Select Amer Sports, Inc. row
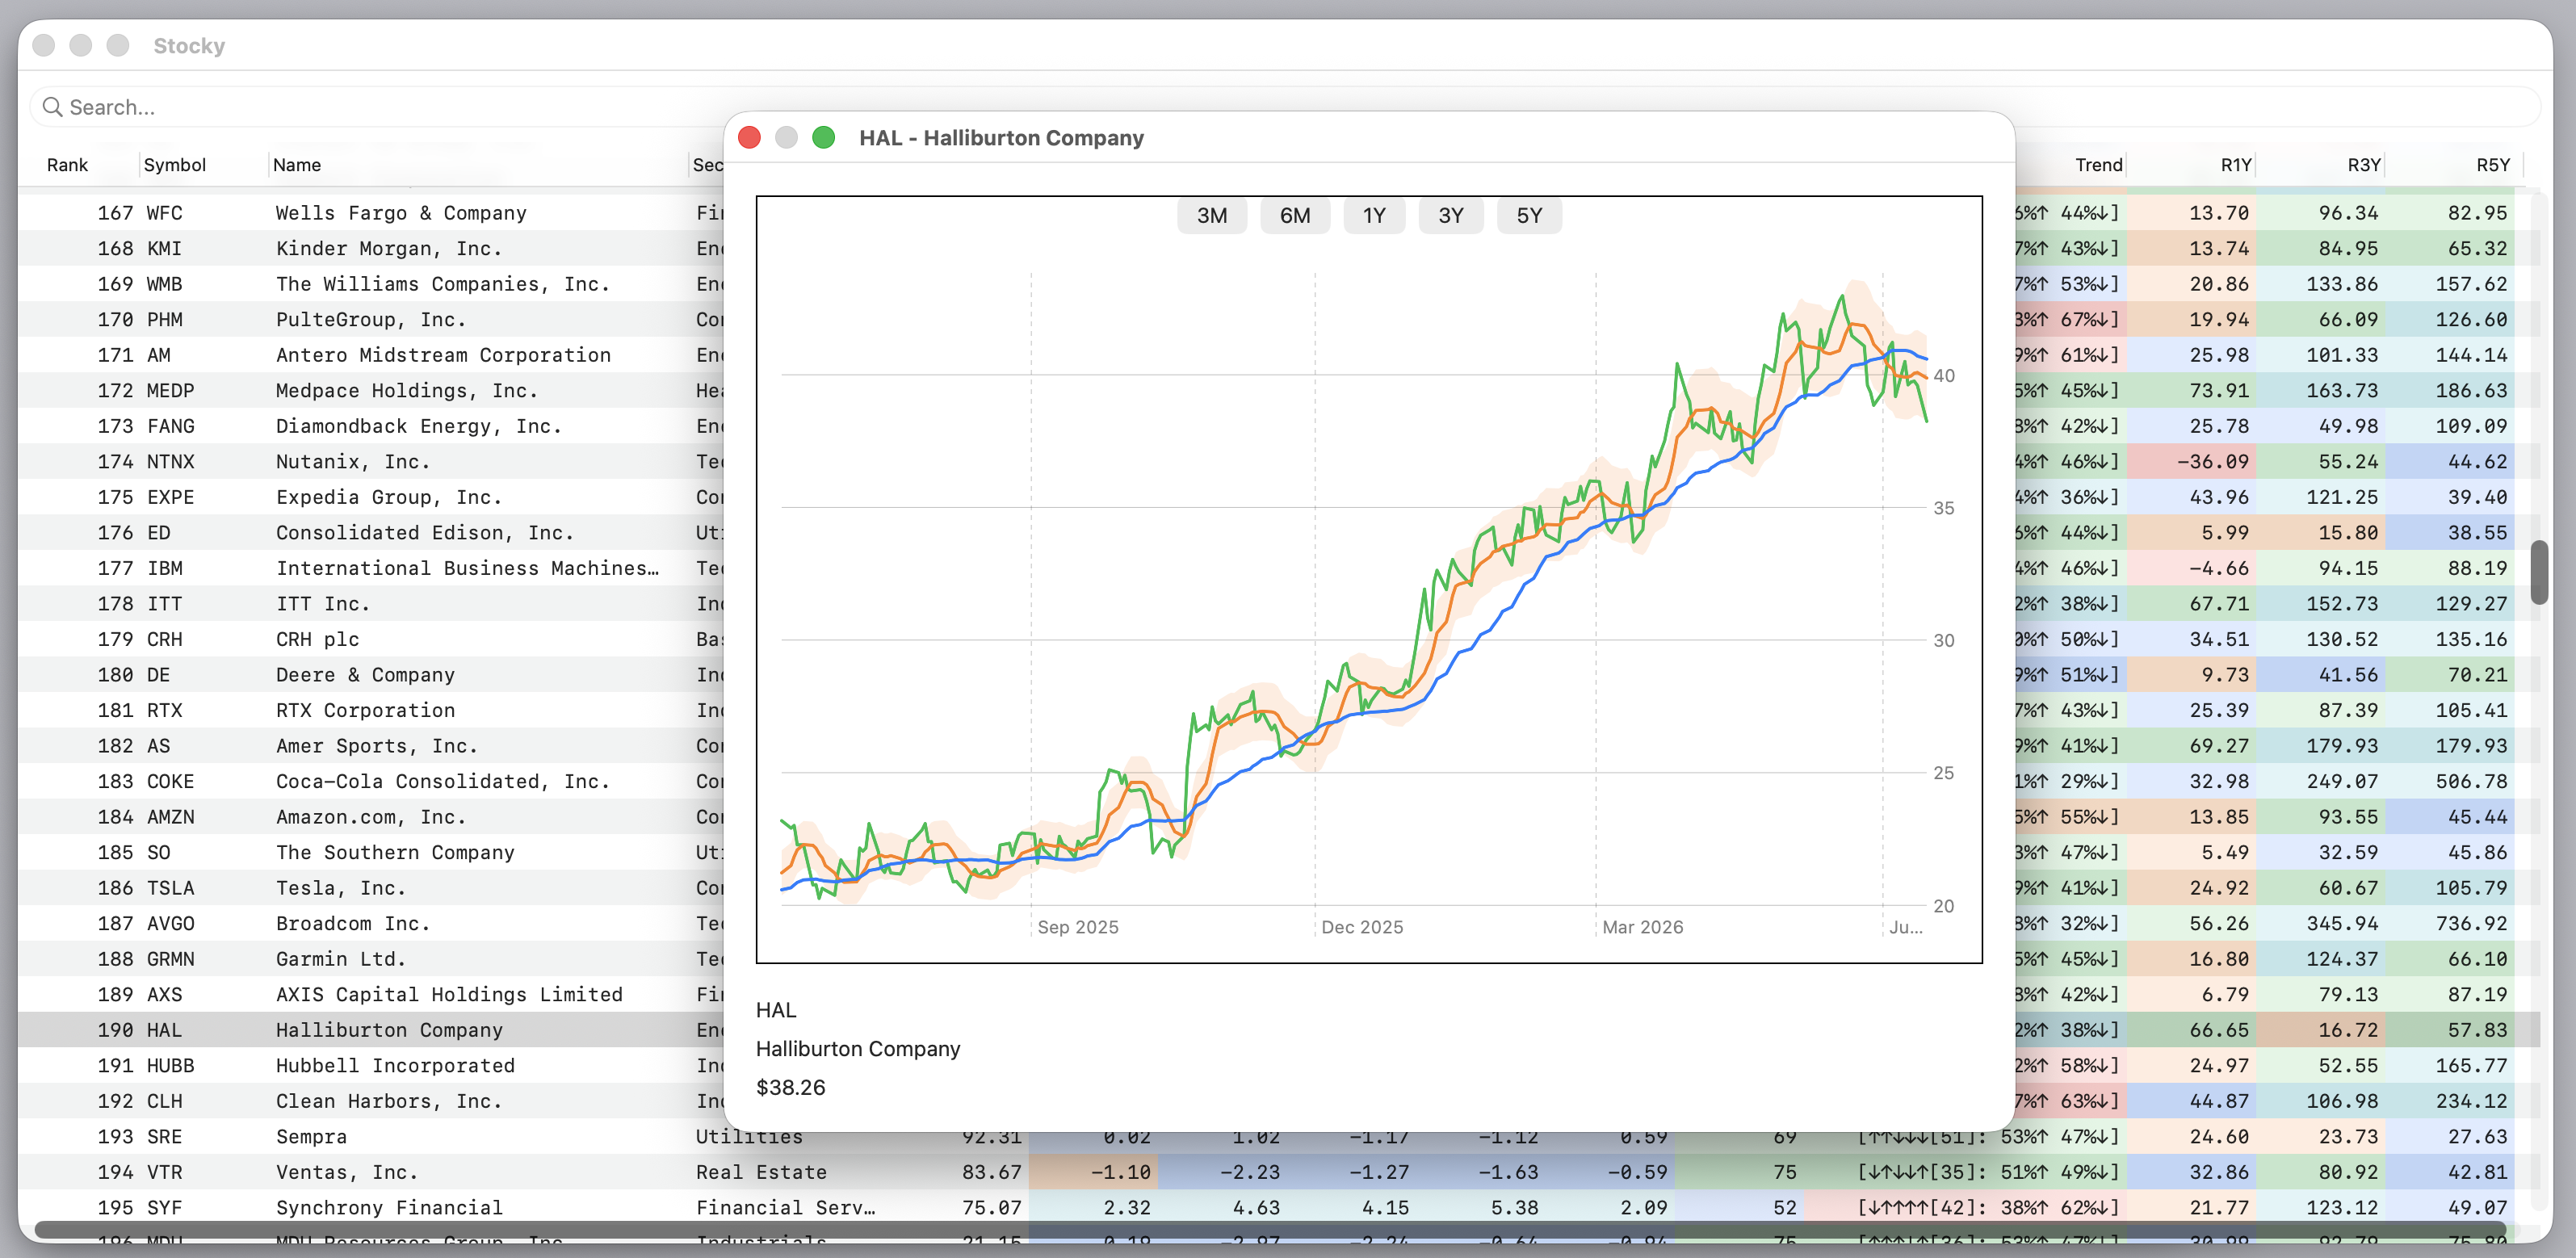 coord(1280,745)
